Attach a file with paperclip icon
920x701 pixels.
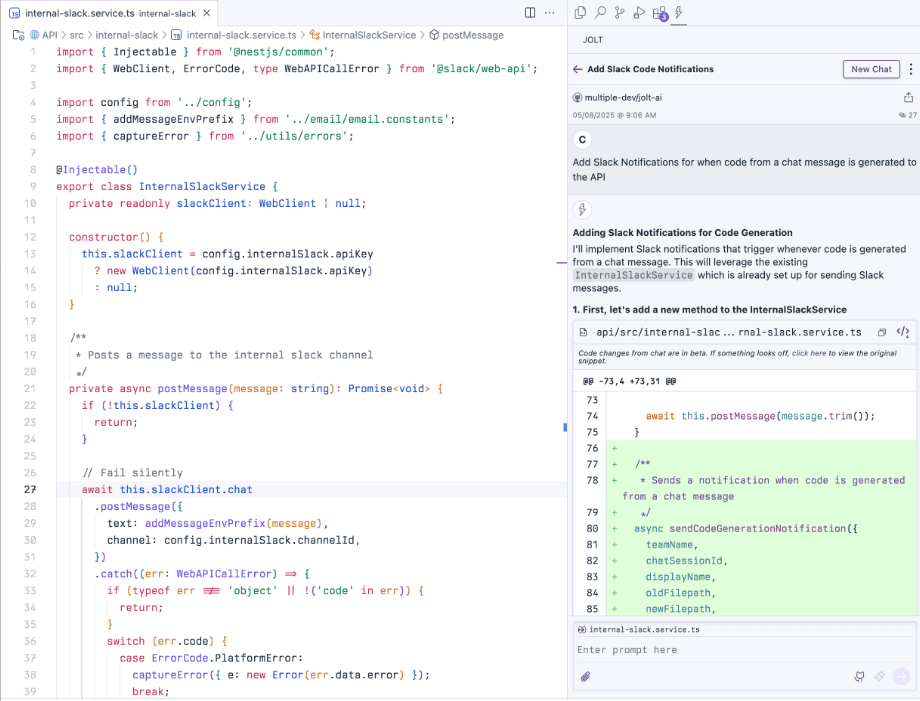point(585,677)
